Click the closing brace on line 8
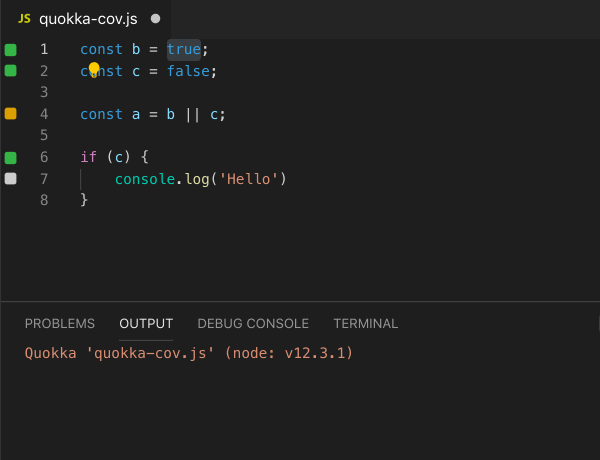The height and width of the screenshot is (460, 600). 84,200
